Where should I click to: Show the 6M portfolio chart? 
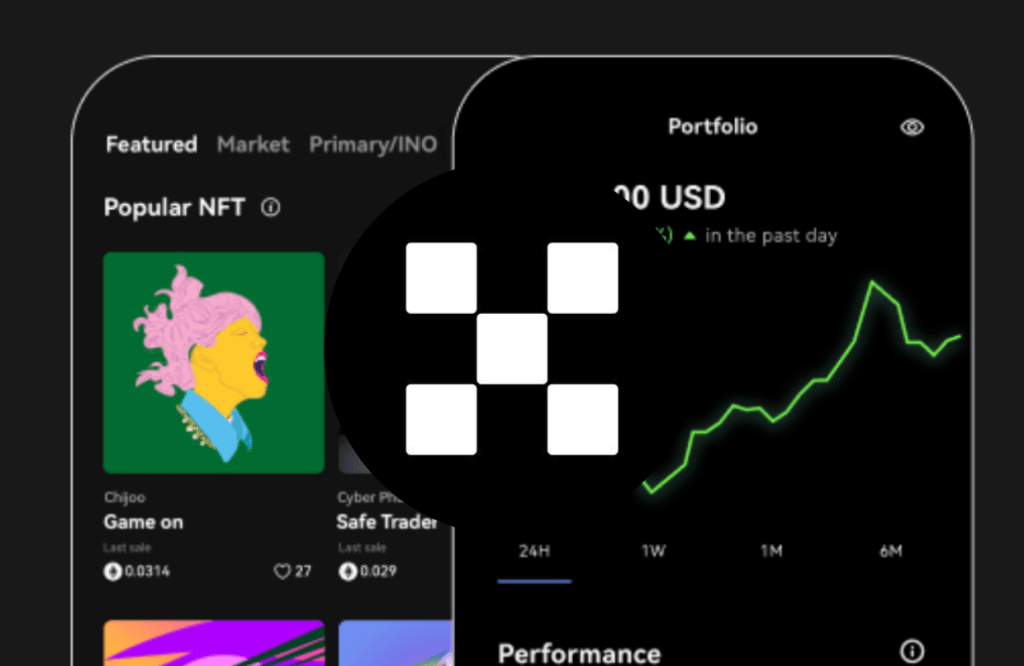tap(891, 551)
